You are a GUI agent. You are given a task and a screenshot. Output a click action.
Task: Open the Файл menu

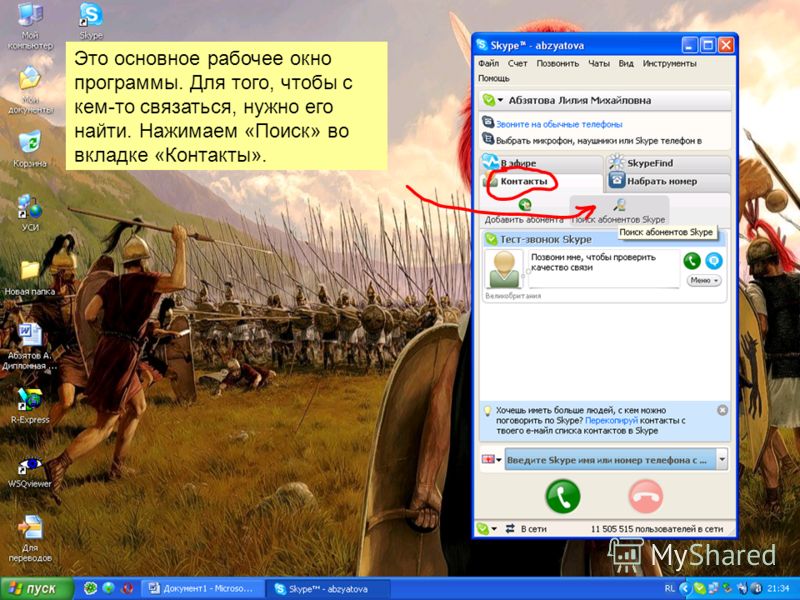point(488,63)
